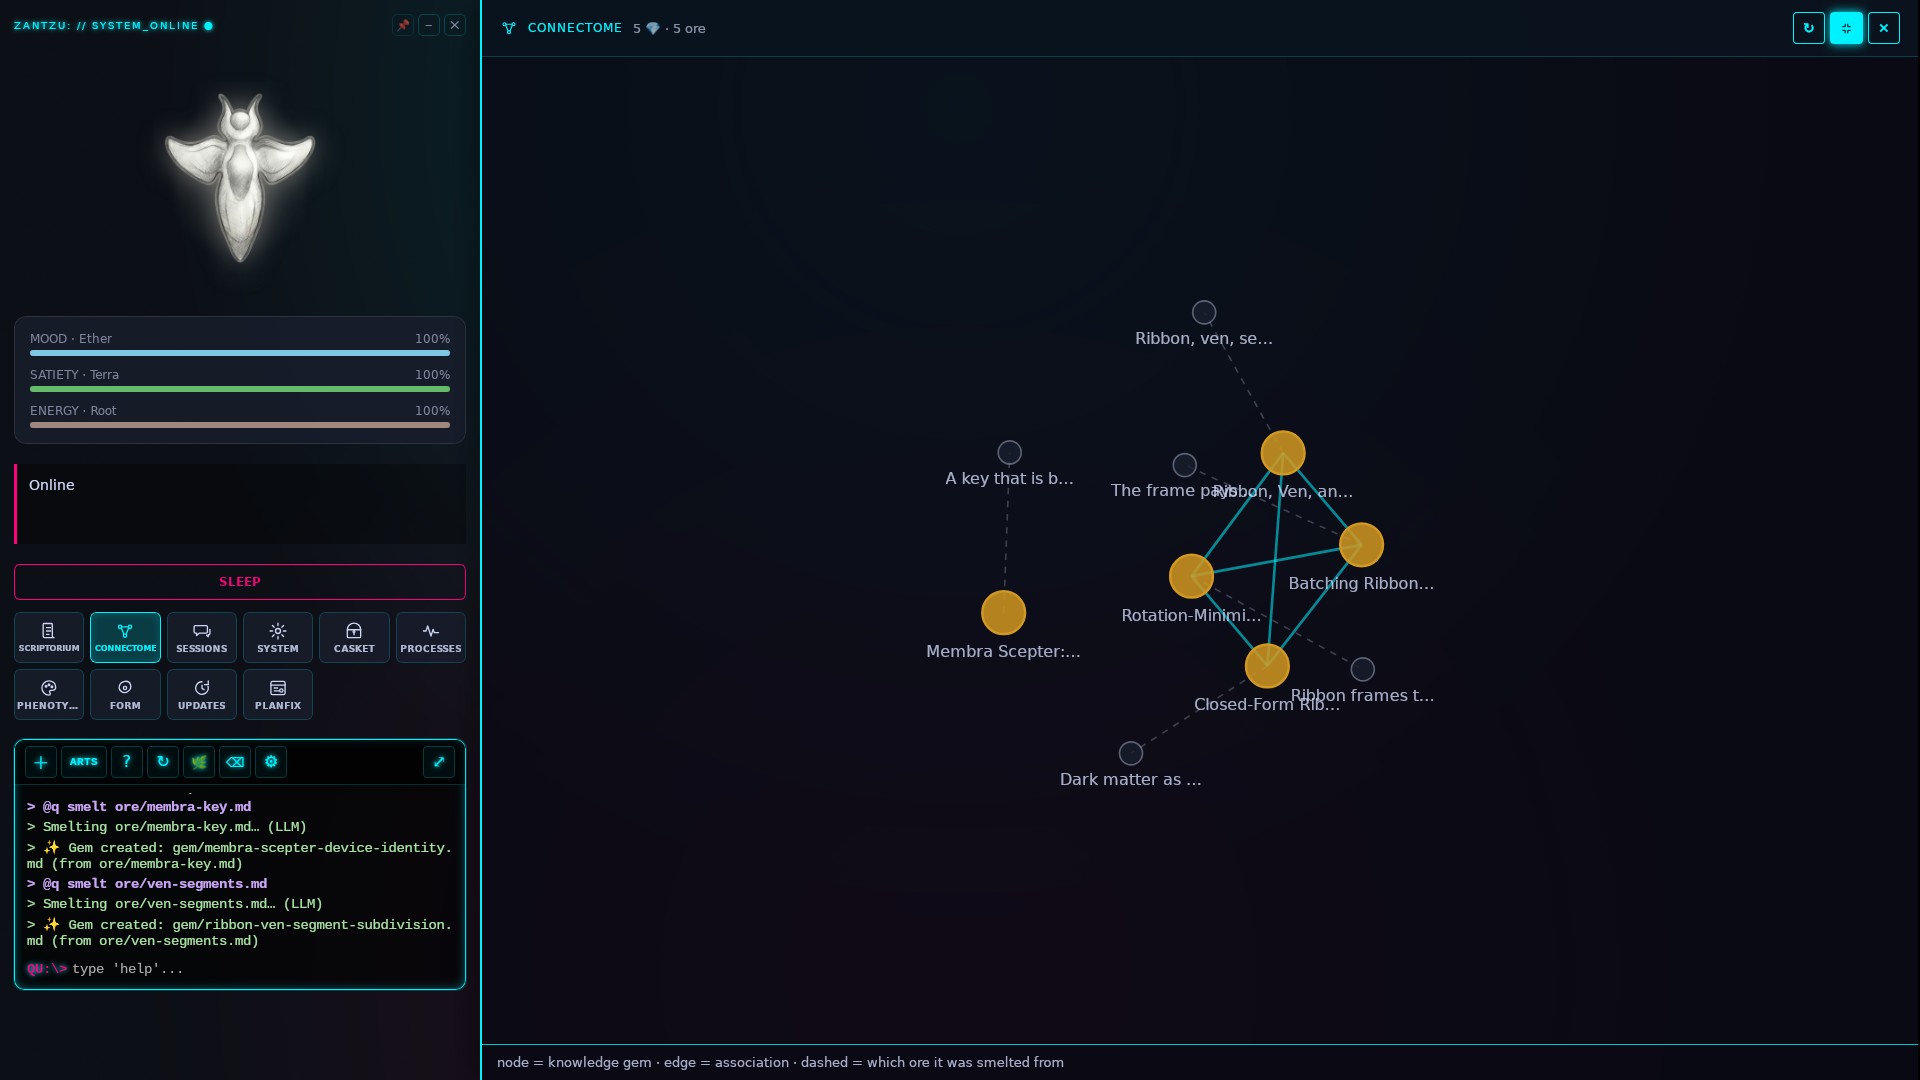This screenshot has width=1920, height=1080.
Task: Select the Closed-Form Rib... gem node
Action: pyautogui.click(x=1267, y=666)
